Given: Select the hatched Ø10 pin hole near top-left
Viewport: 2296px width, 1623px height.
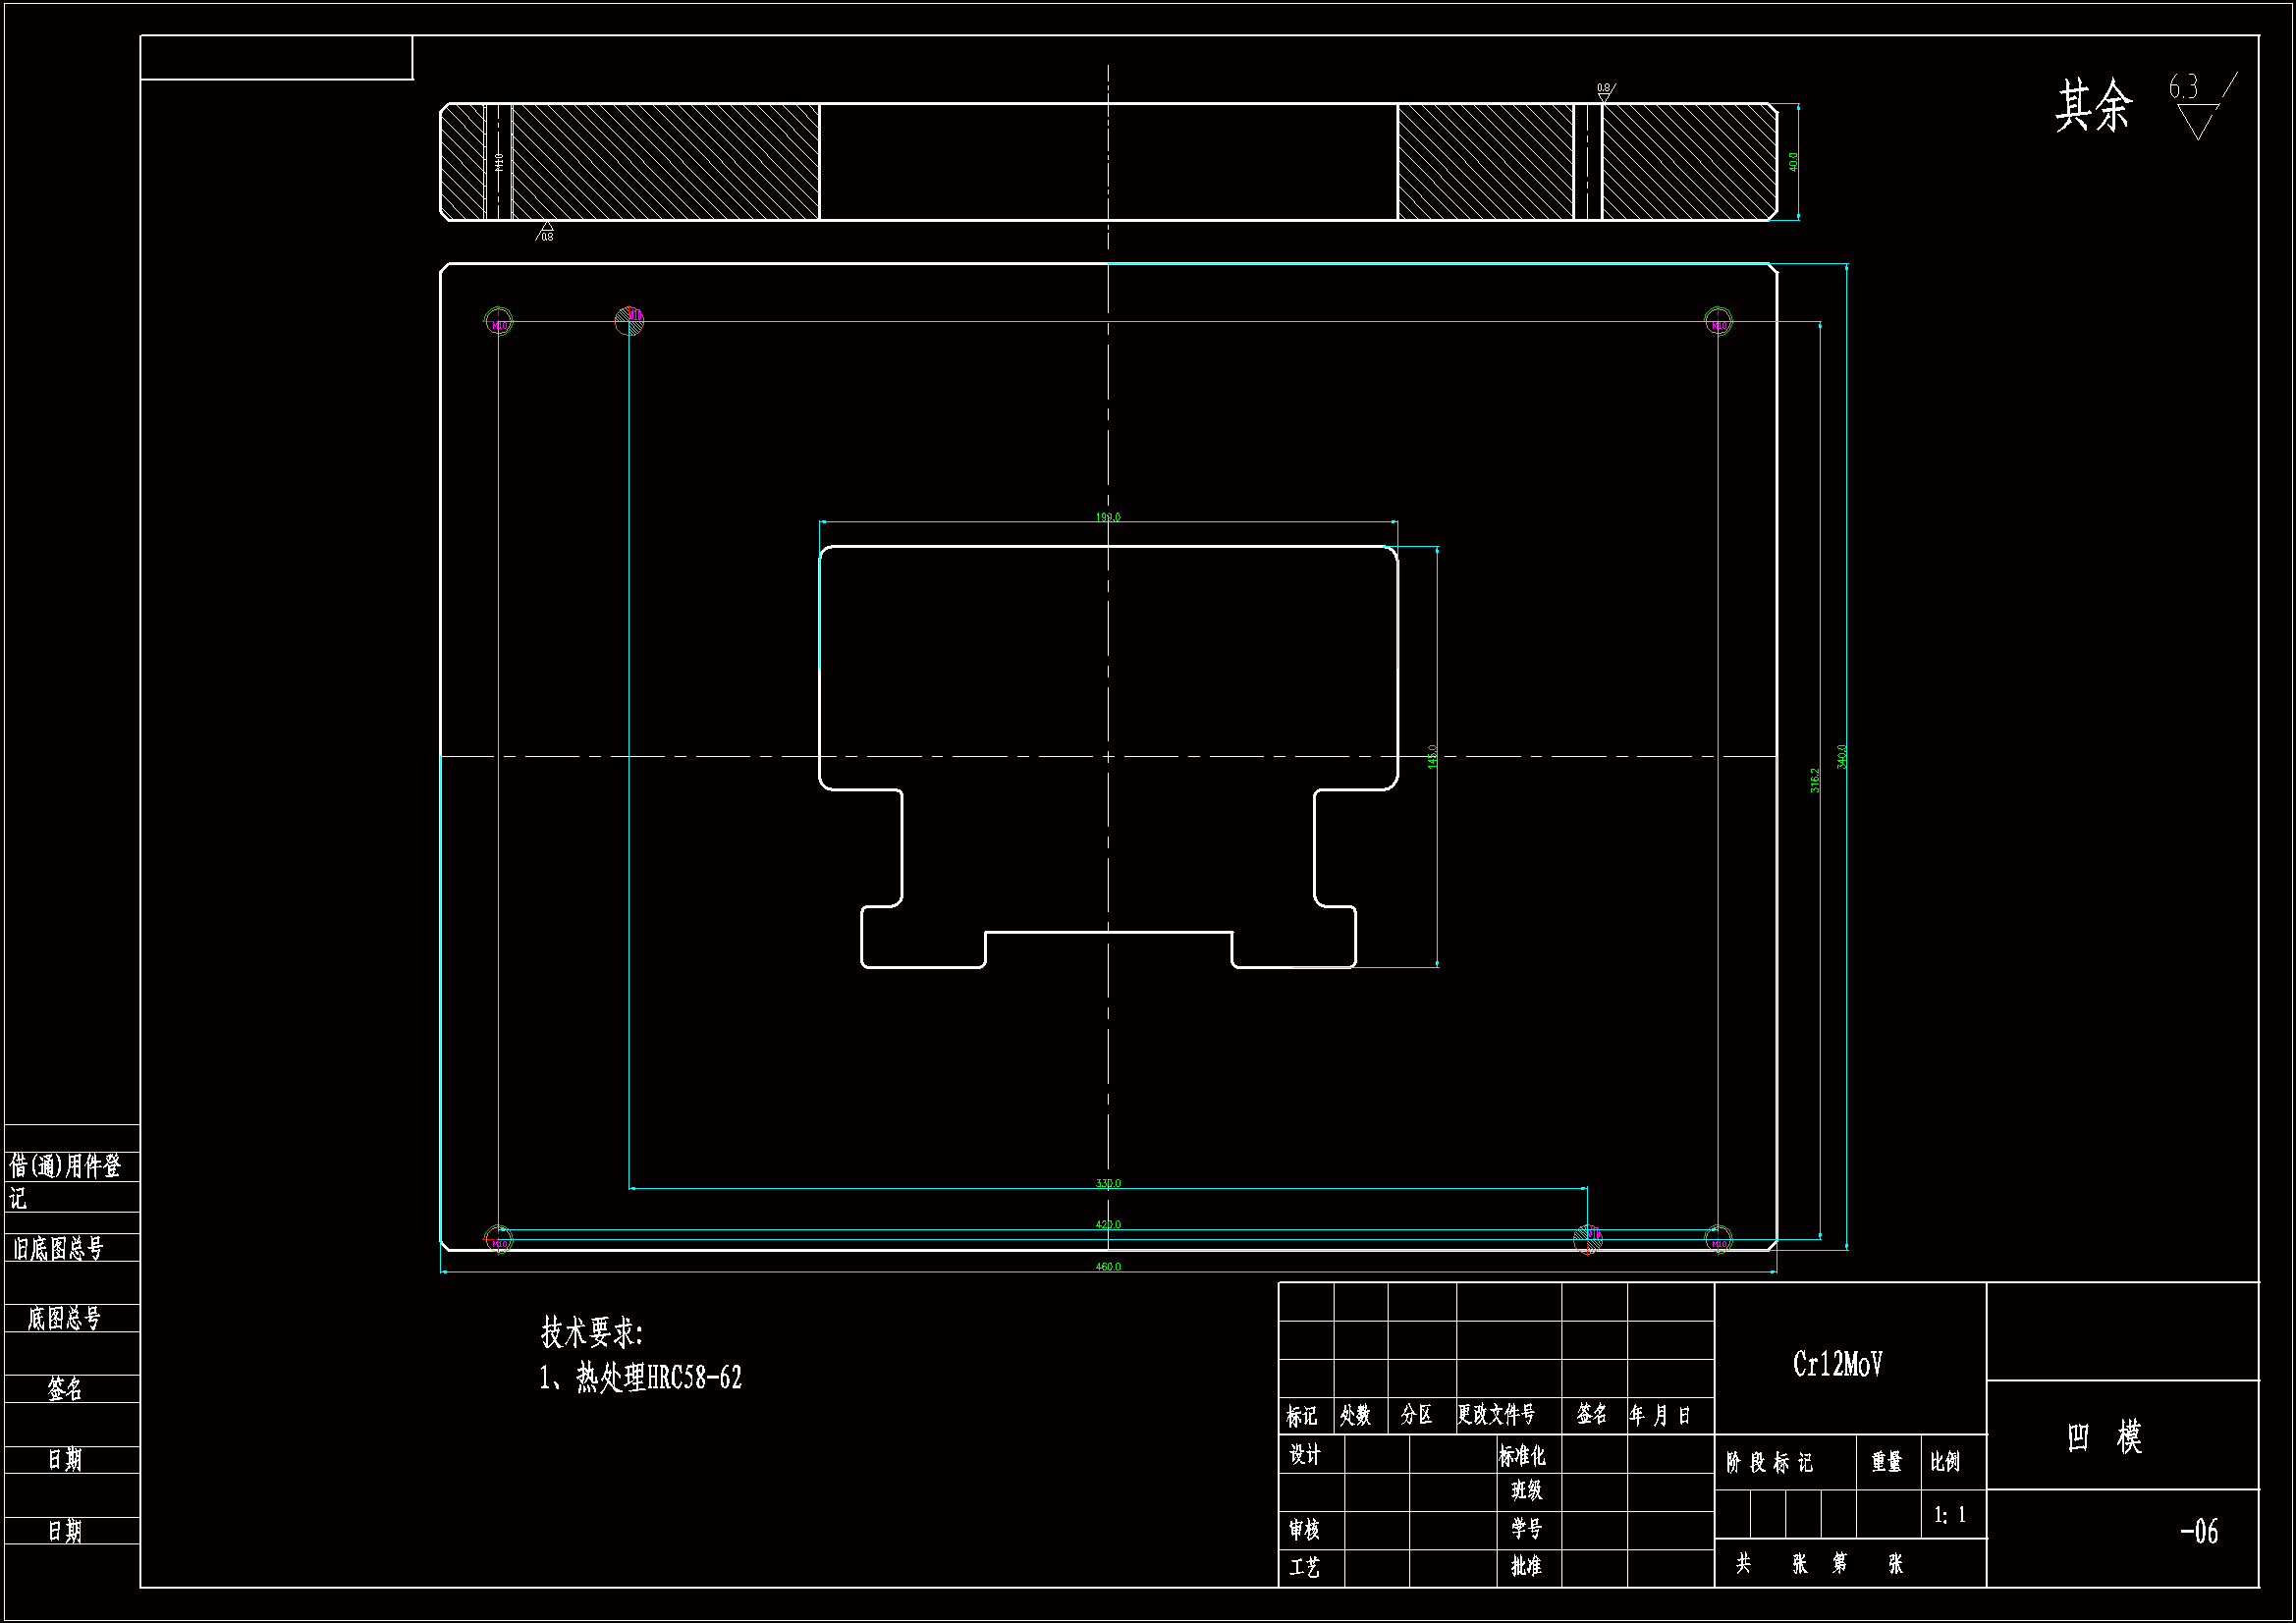Looking at the screenshot, I should (629, 320).
